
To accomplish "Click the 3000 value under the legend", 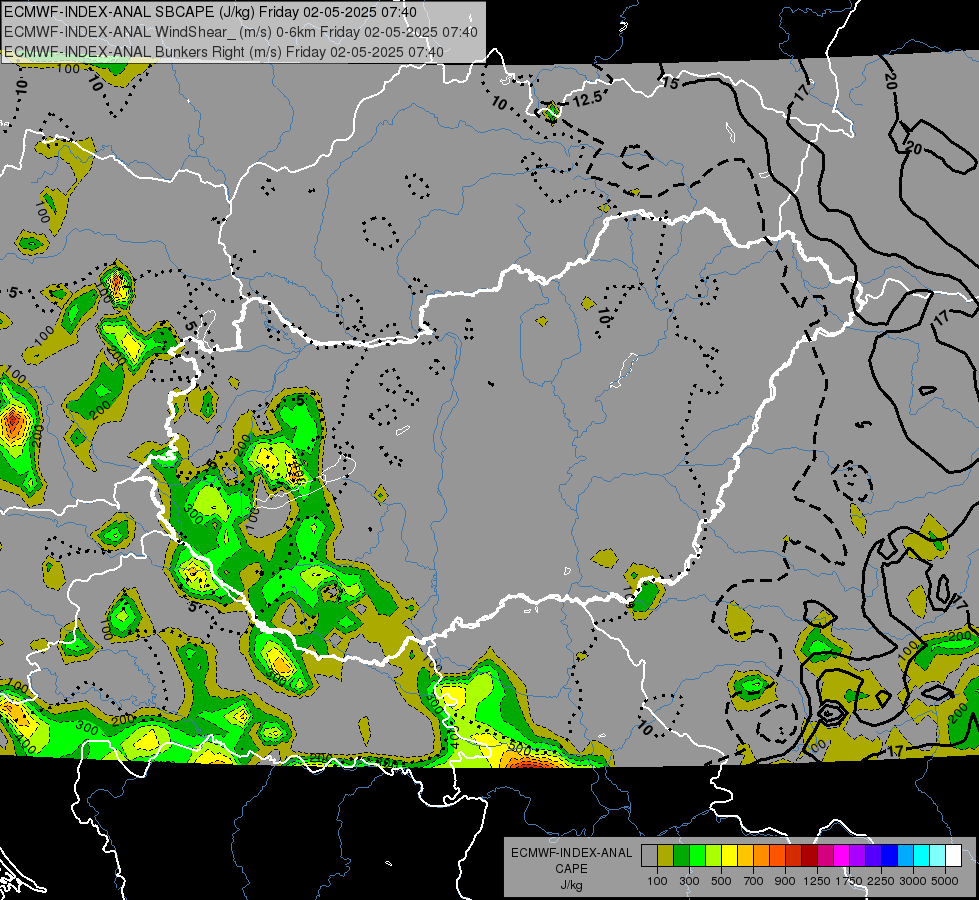I will (x=913, y=881).
